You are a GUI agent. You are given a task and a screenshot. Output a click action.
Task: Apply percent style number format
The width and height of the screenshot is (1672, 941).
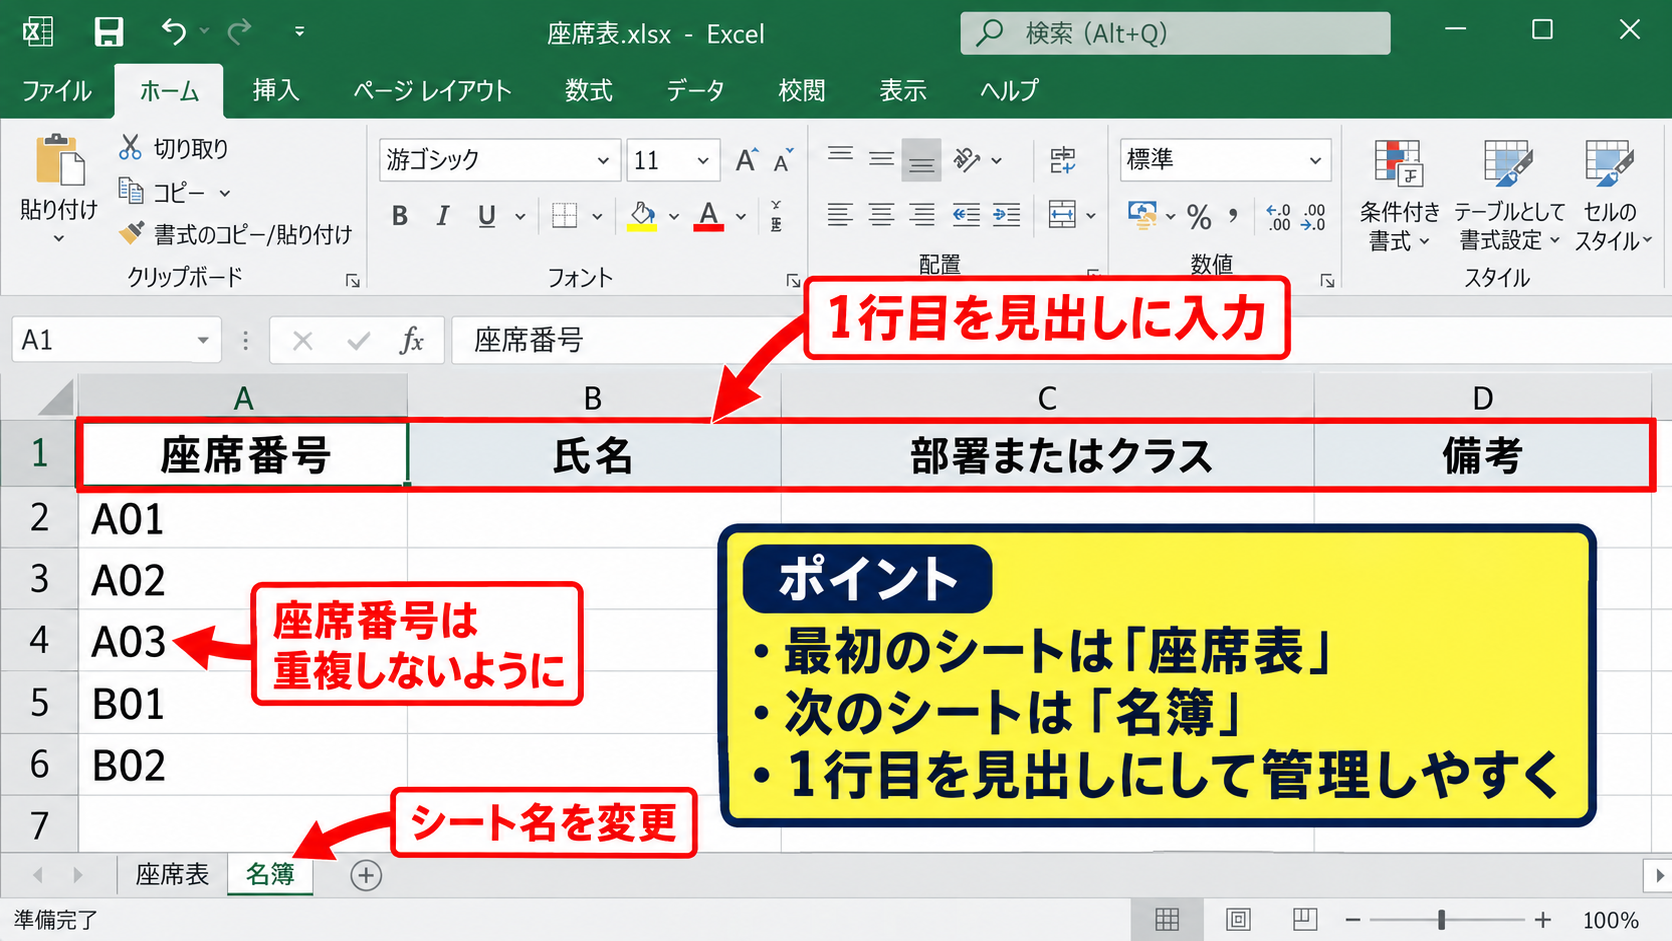(1199, 216)
